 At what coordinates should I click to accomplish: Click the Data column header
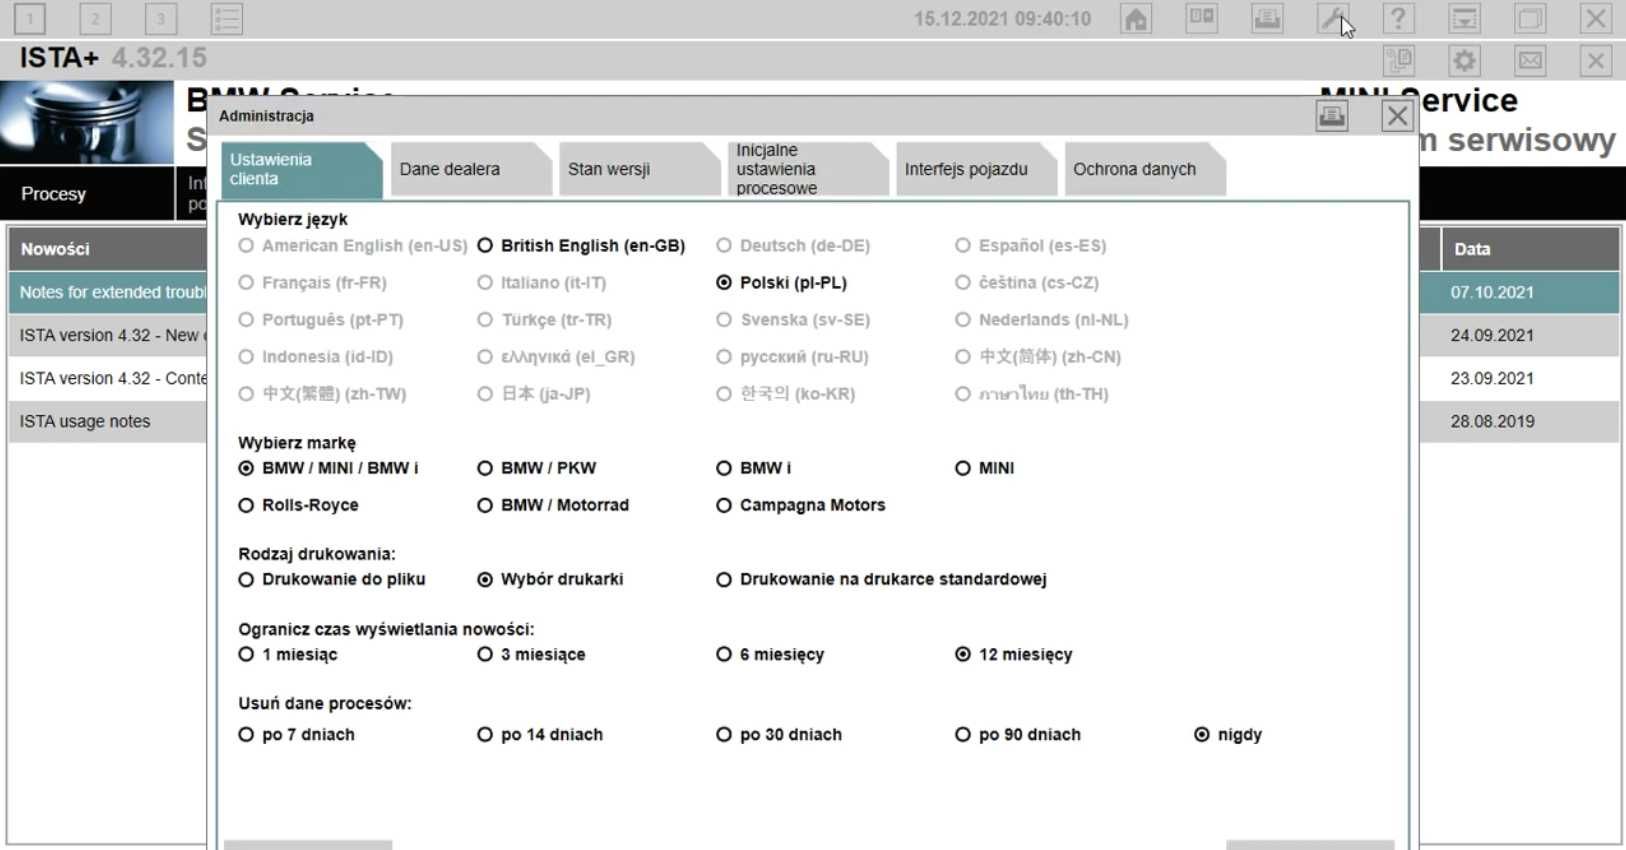[1530, 249]
